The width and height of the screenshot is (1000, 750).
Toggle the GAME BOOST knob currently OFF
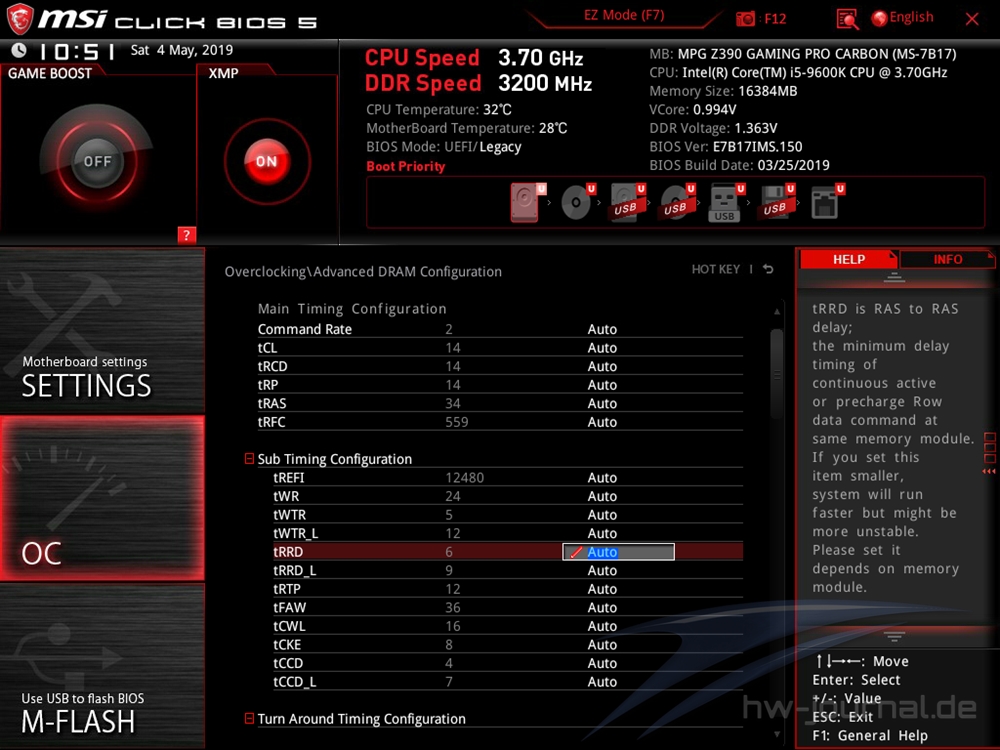pyautogui.click(x=97, y=161)
